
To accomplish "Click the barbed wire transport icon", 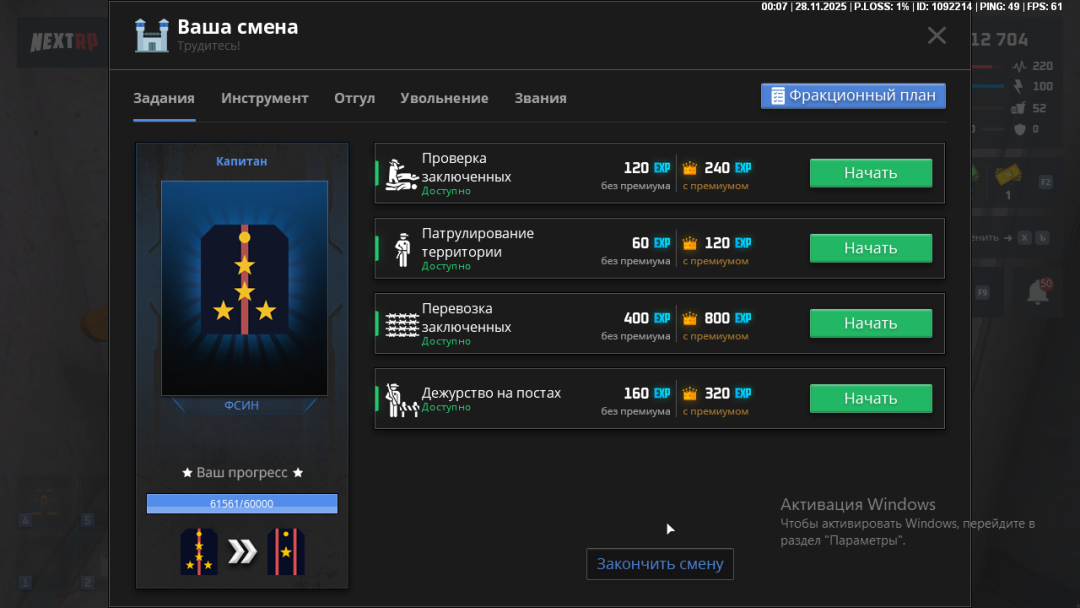I will click(x=401, y=324).
